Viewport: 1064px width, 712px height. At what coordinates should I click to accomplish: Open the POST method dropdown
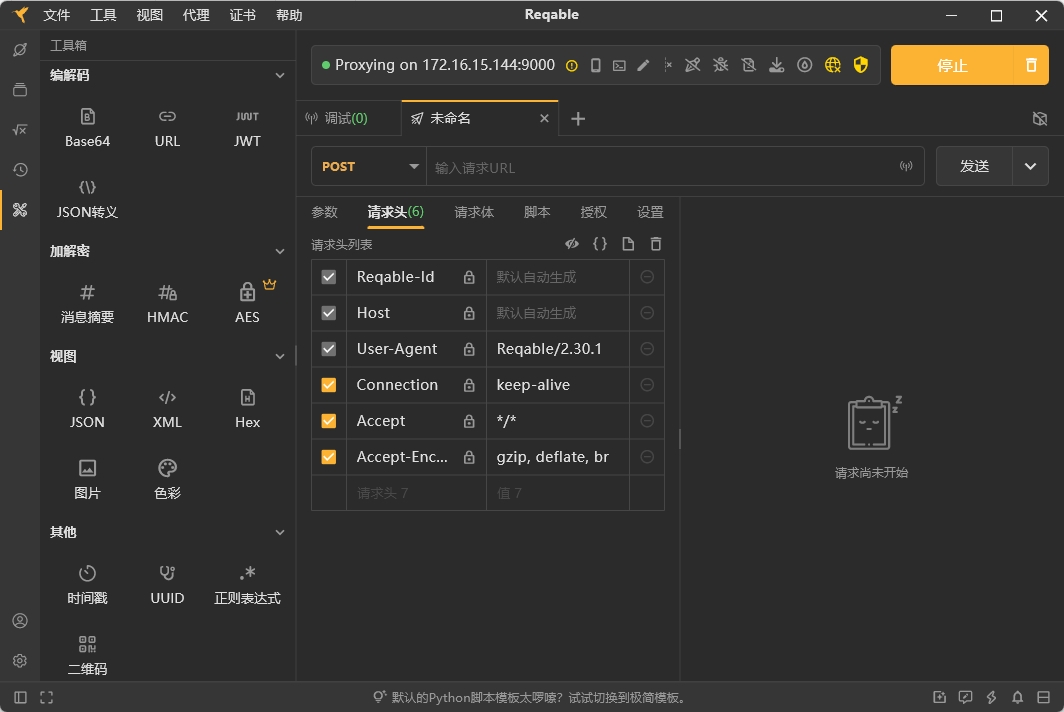[368, 166]
